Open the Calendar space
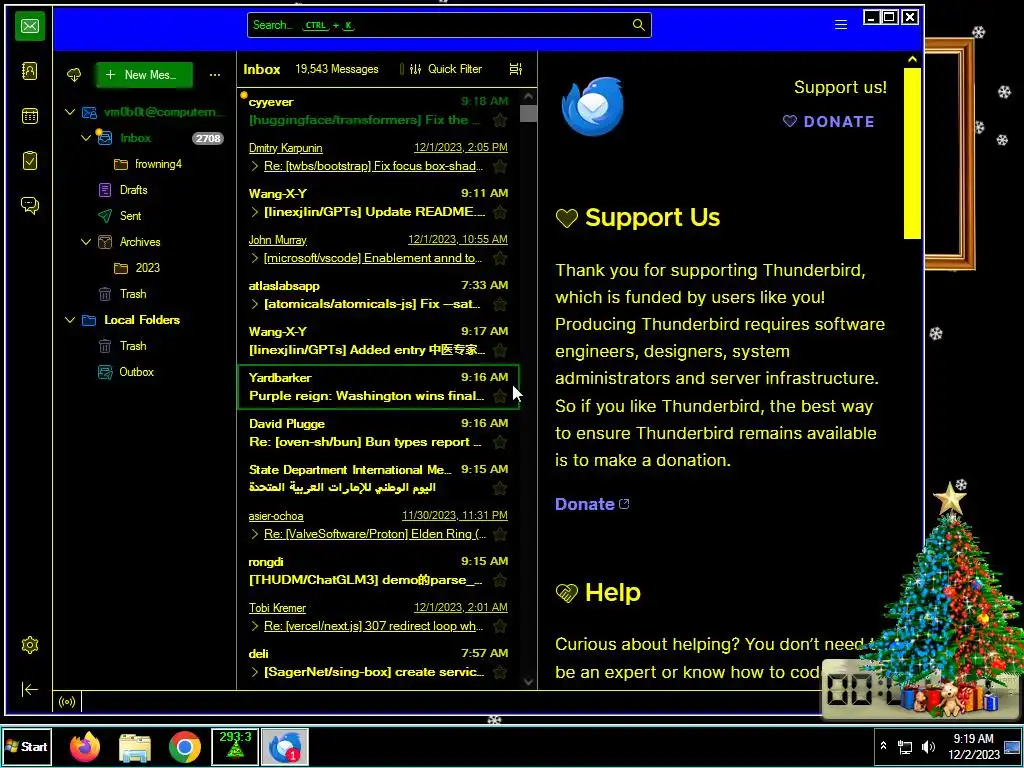The height and width of the screenshot is (768, 1024). (x=29, y=116)
